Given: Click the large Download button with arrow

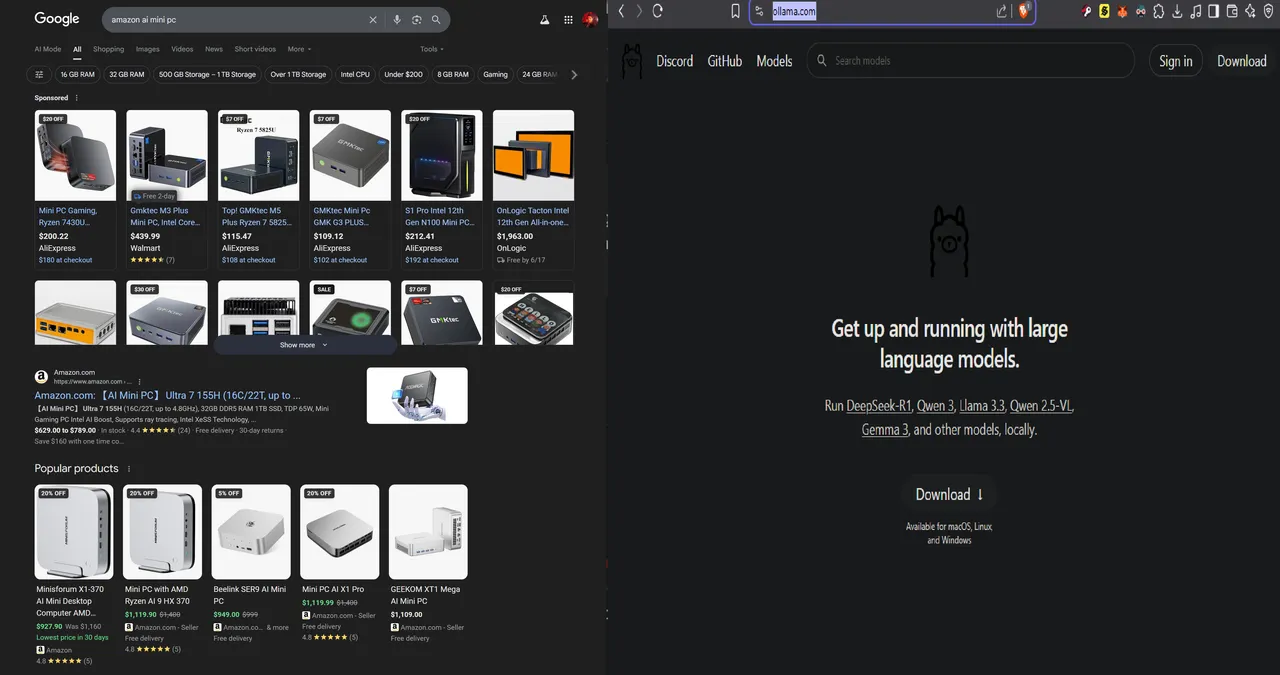Looking at the screenshot, I should click(950, 494).
